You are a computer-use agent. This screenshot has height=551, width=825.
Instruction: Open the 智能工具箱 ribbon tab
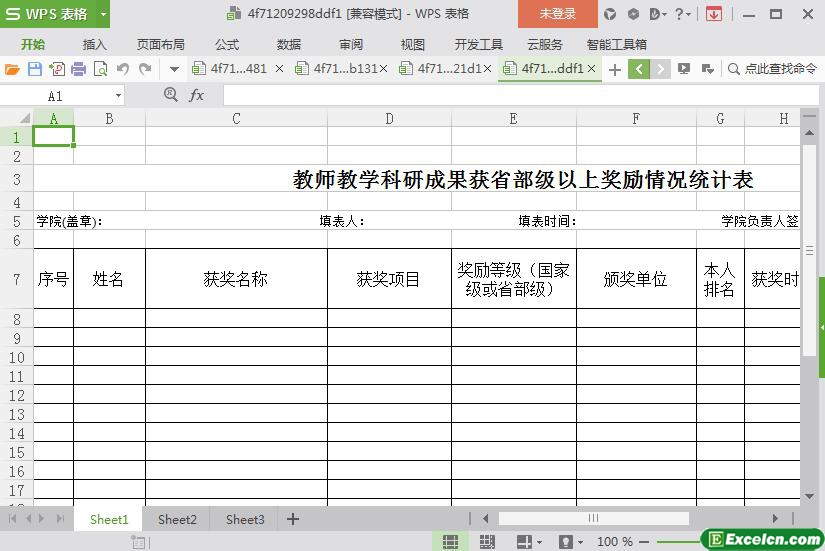tap(617, 45)
